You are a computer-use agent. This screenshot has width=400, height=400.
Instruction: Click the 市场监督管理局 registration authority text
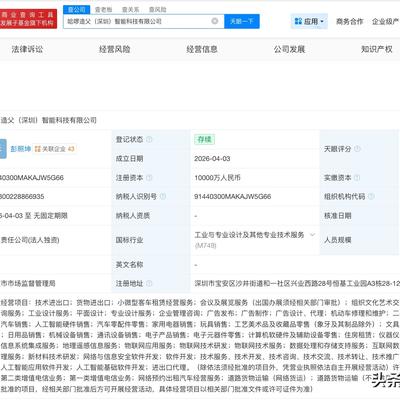(28, 283)
